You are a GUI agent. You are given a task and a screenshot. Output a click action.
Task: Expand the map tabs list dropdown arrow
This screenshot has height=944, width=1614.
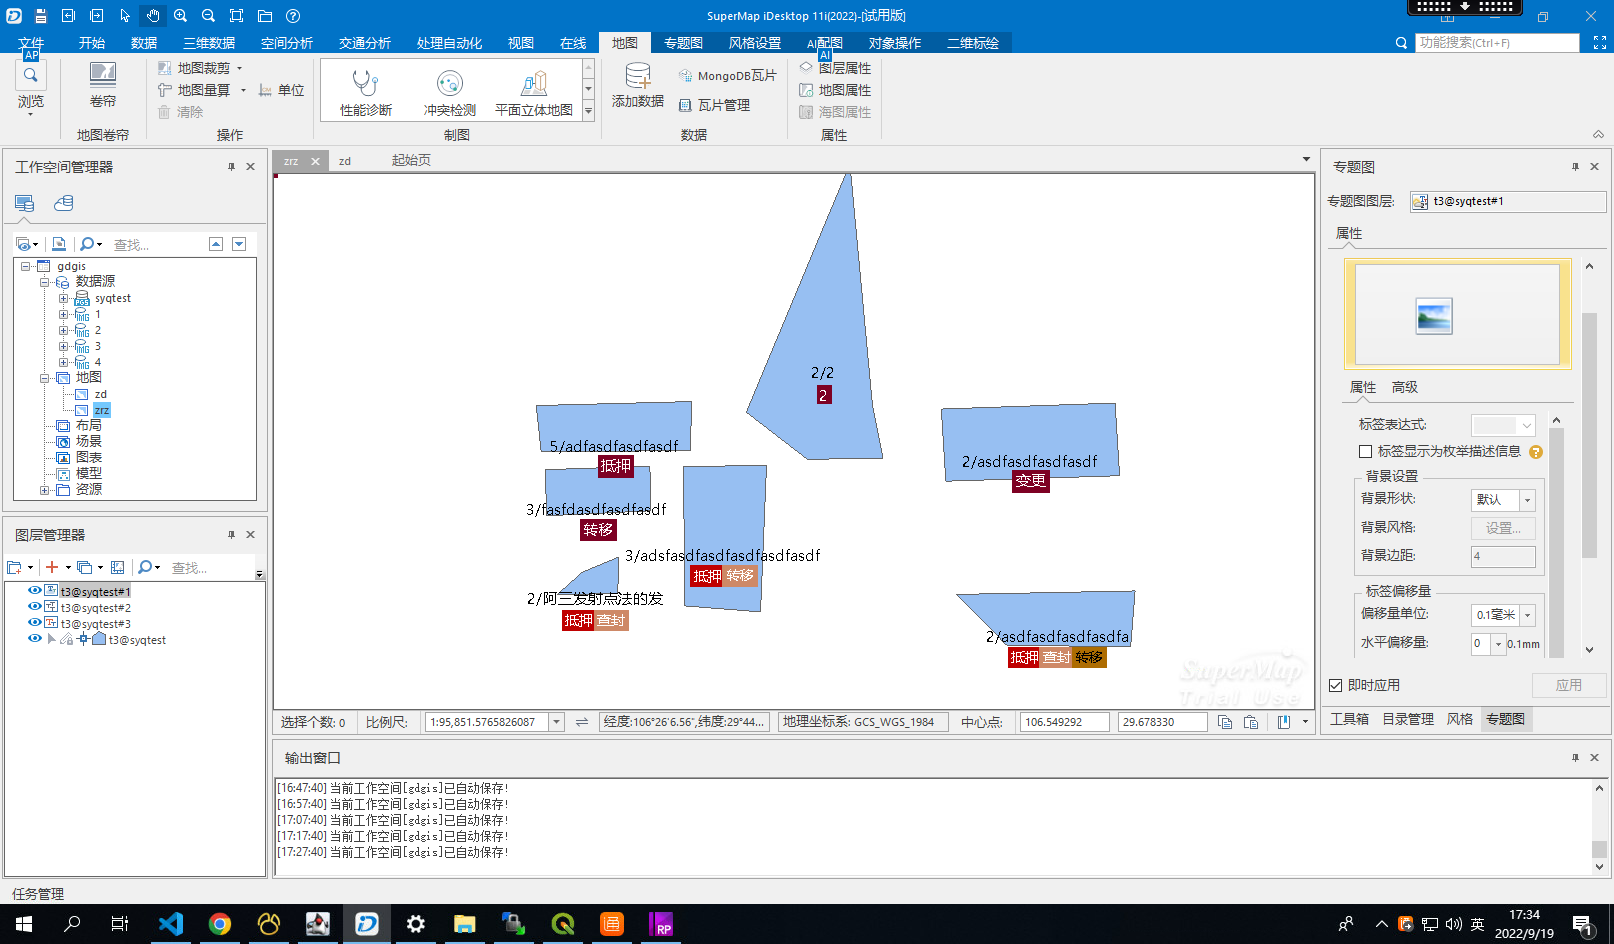click(x=1305, y=160)
